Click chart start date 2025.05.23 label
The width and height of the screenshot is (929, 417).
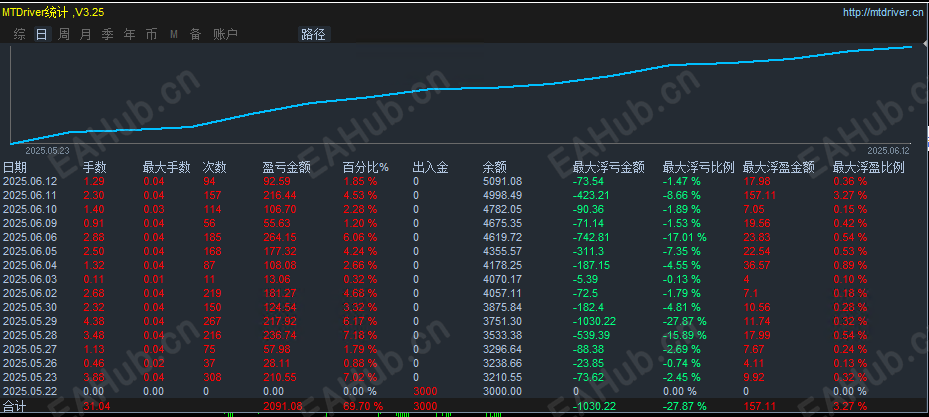47,150
